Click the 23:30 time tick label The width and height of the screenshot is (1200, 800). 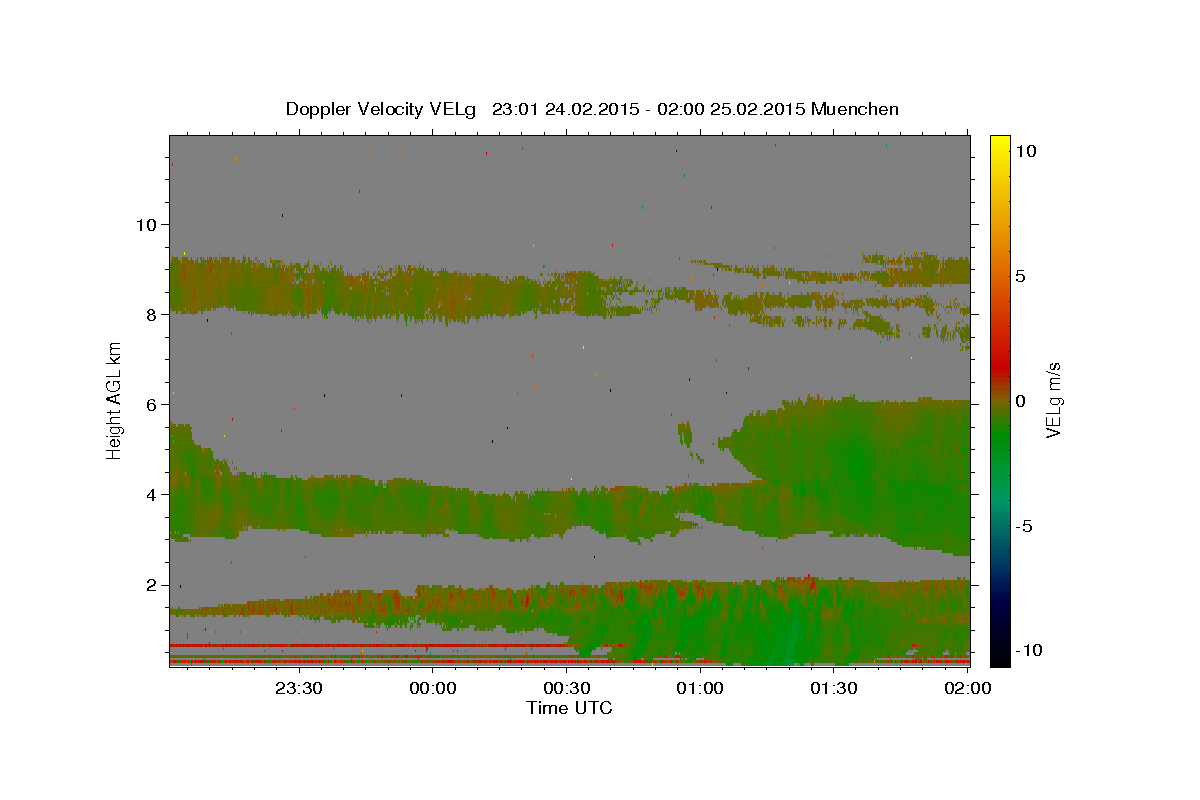pyautogui.click(x=299, y=688)
